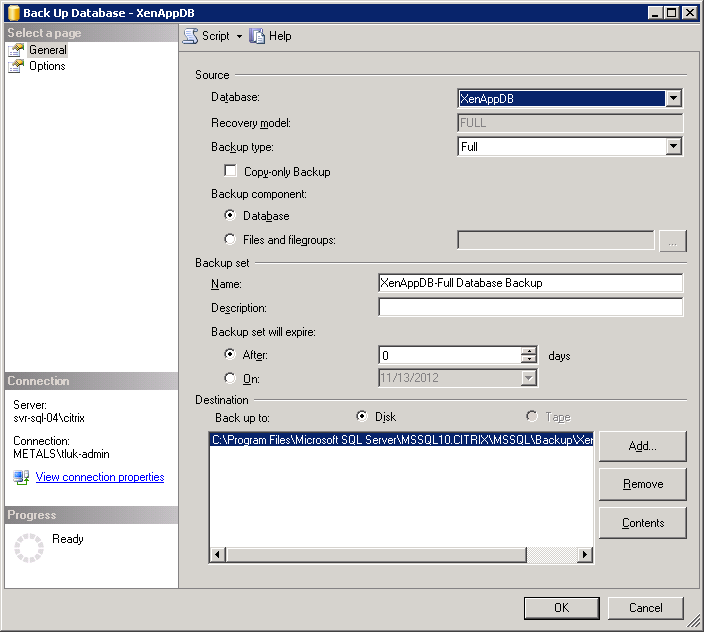The height and width of the screenshot is (632, 704).
Task: Click the server name svr-sql-04\citrix
Action: (x=49, y=418)
